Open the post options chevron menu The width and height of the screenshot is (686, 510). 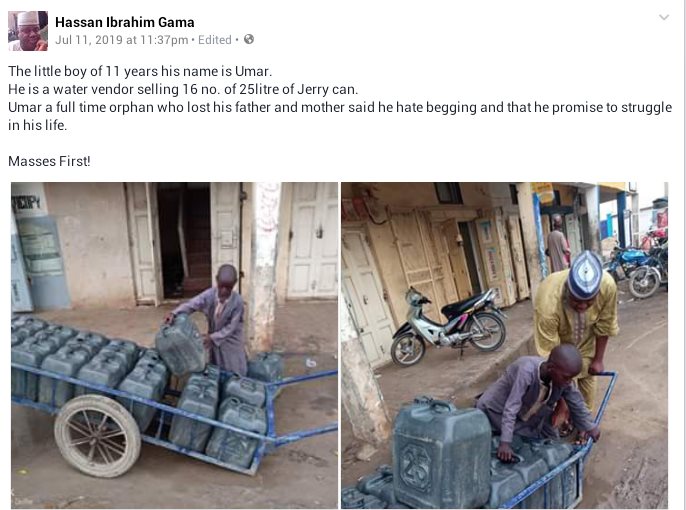(x=664, y=17)
